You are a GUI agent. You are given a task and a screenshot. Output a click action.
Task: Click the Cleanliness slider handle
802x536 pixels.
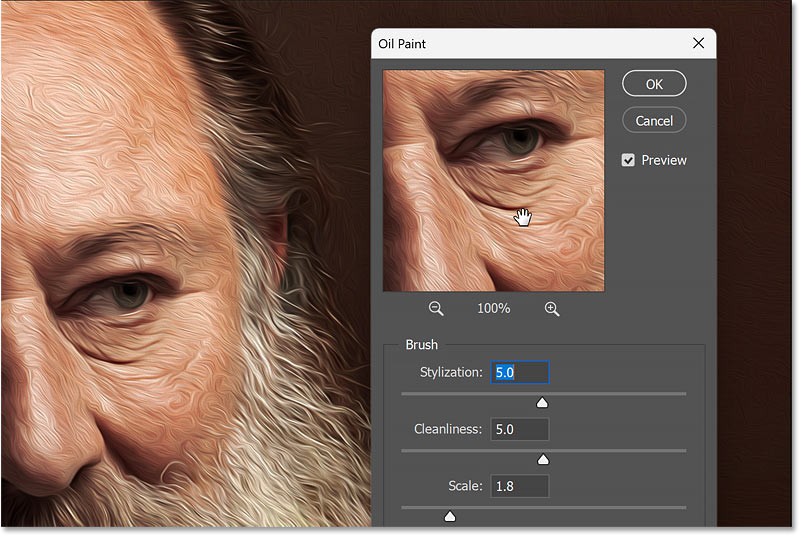[x=543, y=459]
